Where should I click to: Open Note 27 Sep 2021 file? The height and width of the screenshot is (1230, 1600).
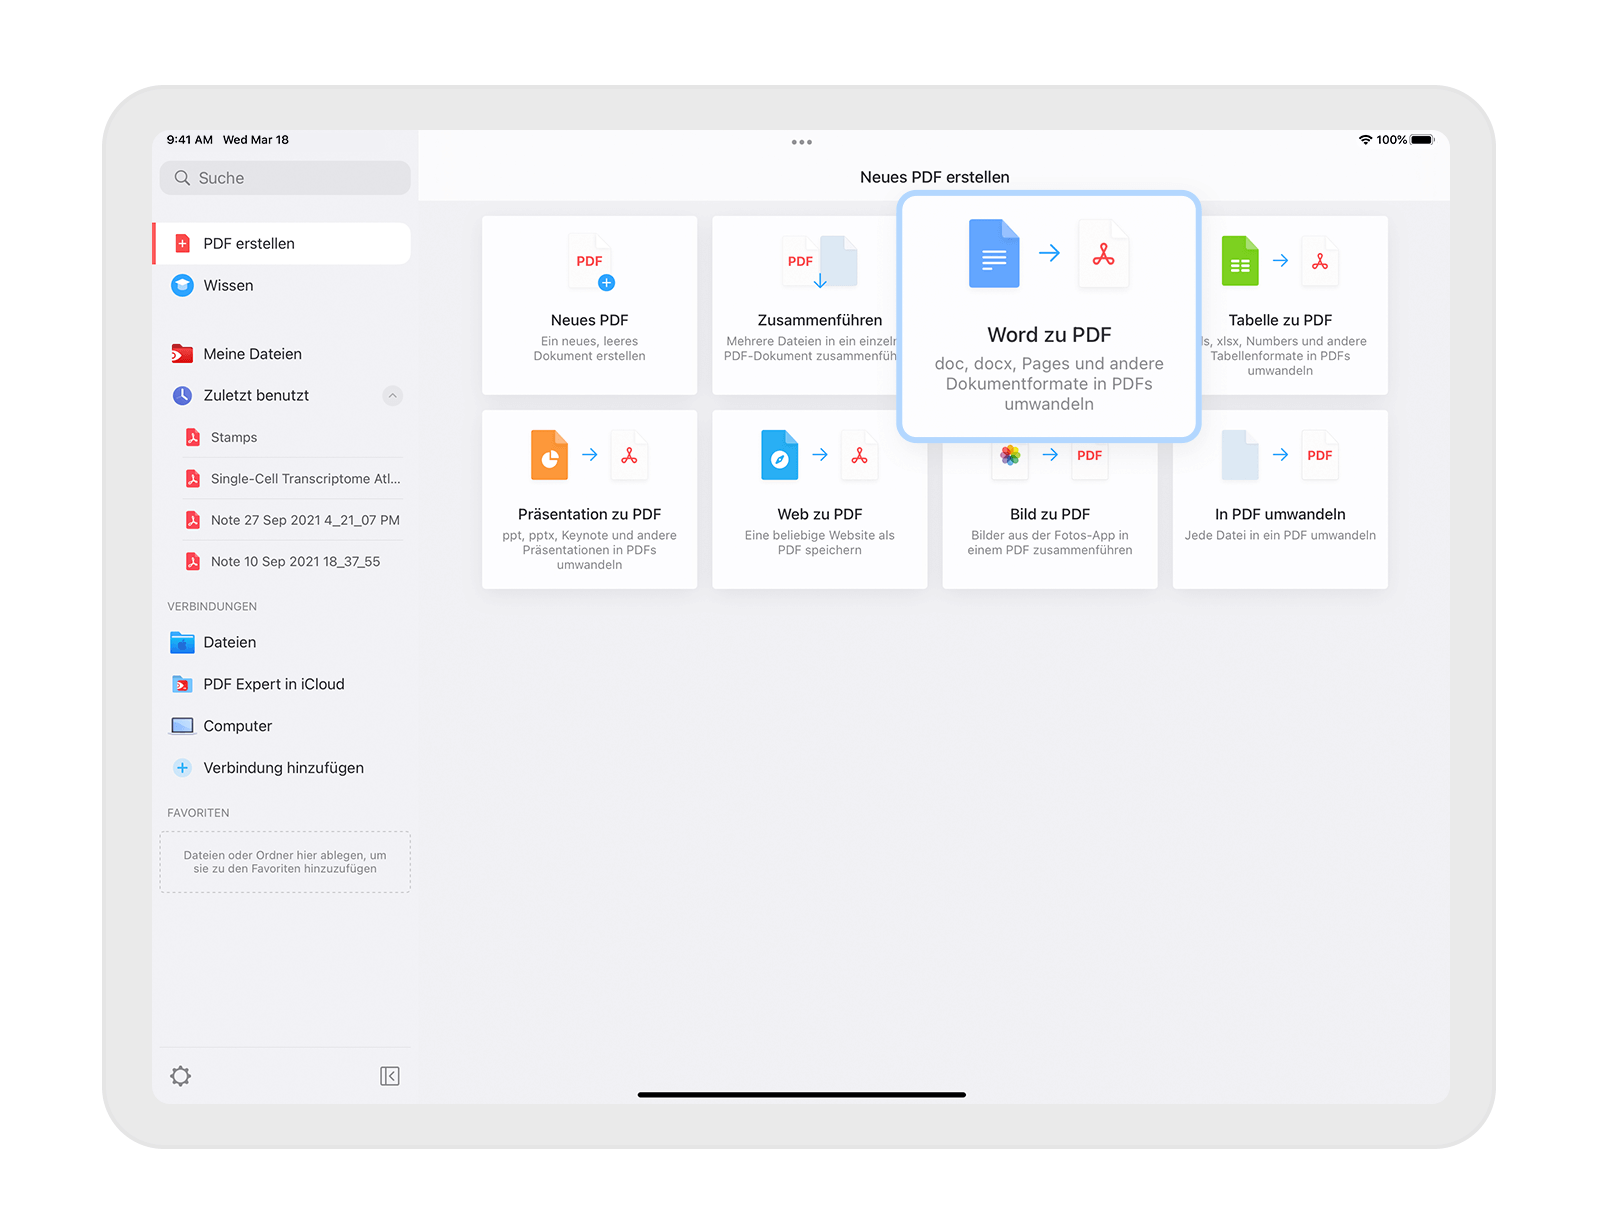click(304, 520)
